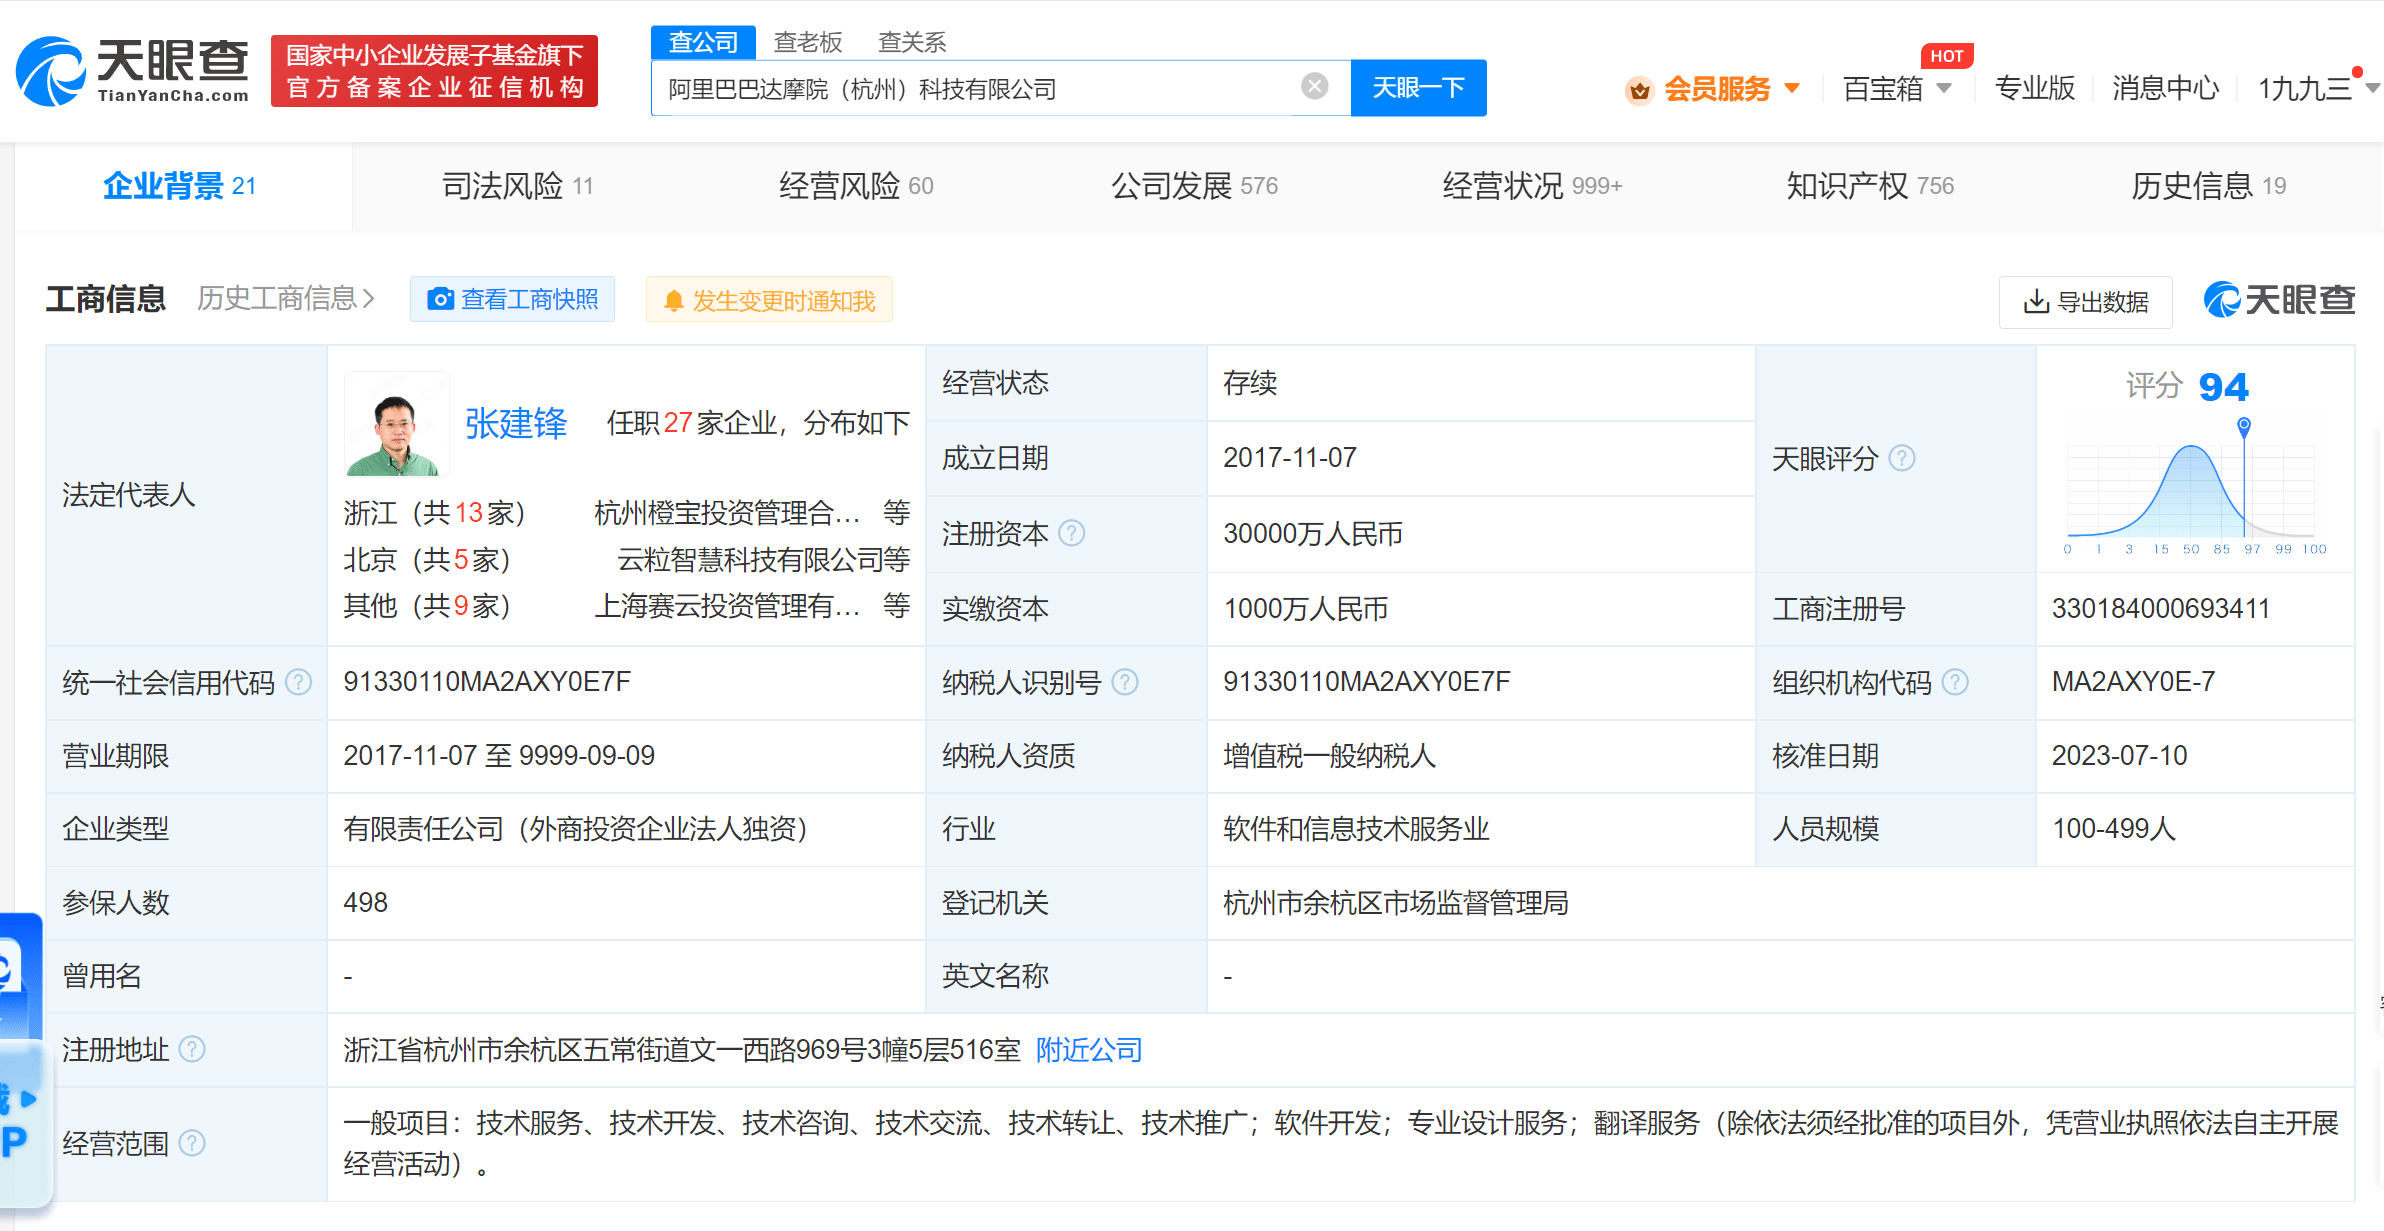Click the 导出数据 export button
Viewport: 2384px width, 1231px height.
pyautogui.click(x=2085, y=302)
